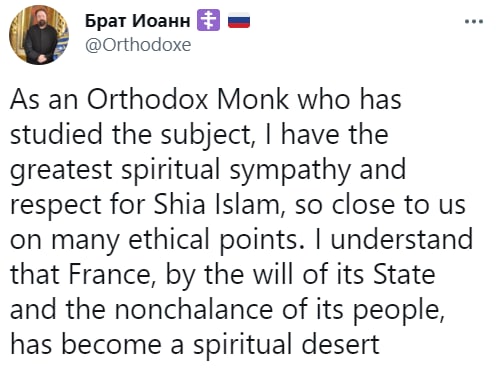
Task: Open the round profile avatar photo
Action: tap(39, 35)
